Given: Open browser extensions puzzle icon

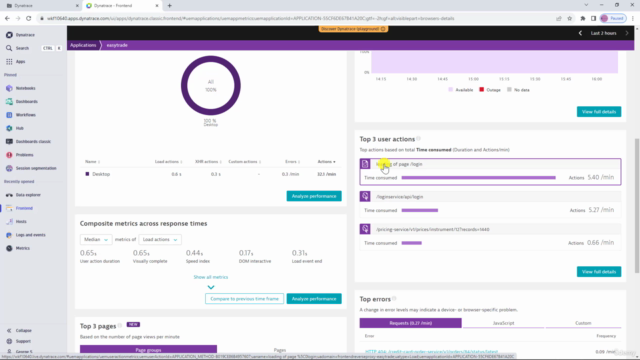Looking at the screenshot, I should (582, 18).
